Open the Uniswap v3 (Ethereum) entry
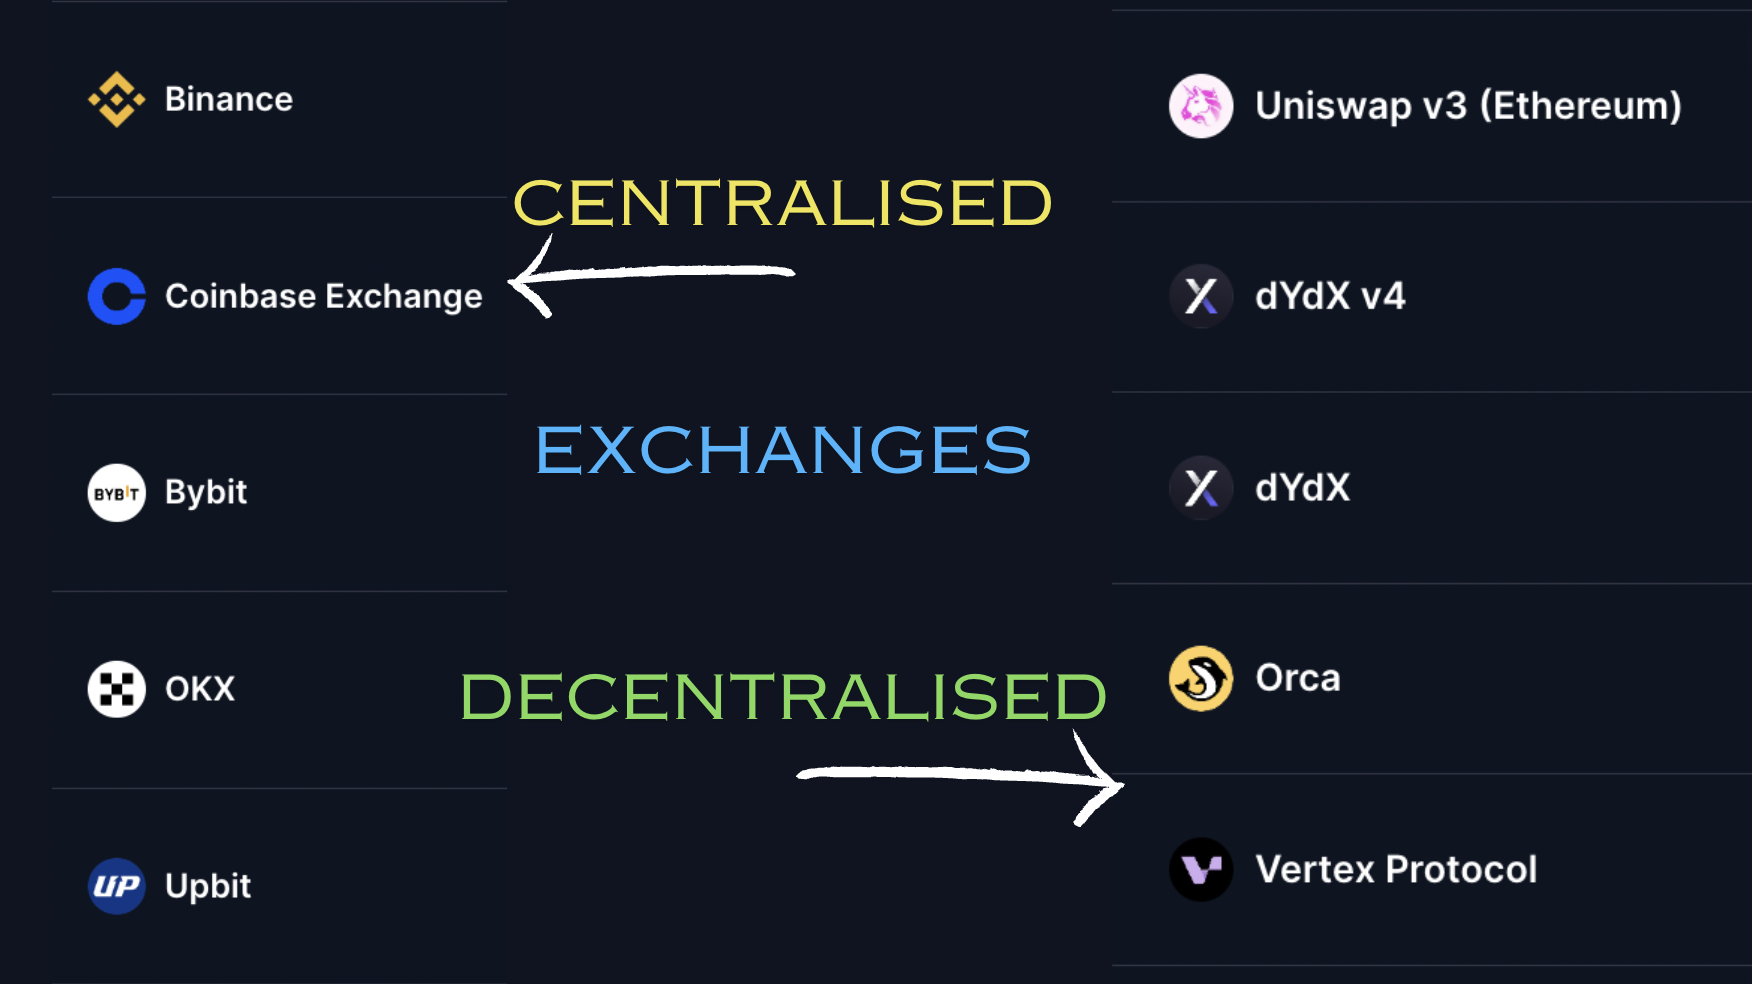 point(1467,106)
